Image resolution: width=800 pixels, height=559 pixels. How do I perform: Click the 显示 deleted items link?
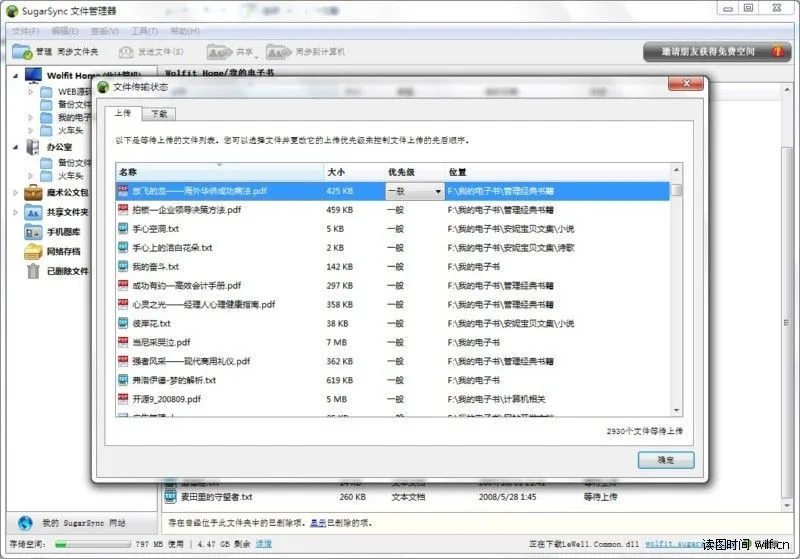click(x=318, y=523)
